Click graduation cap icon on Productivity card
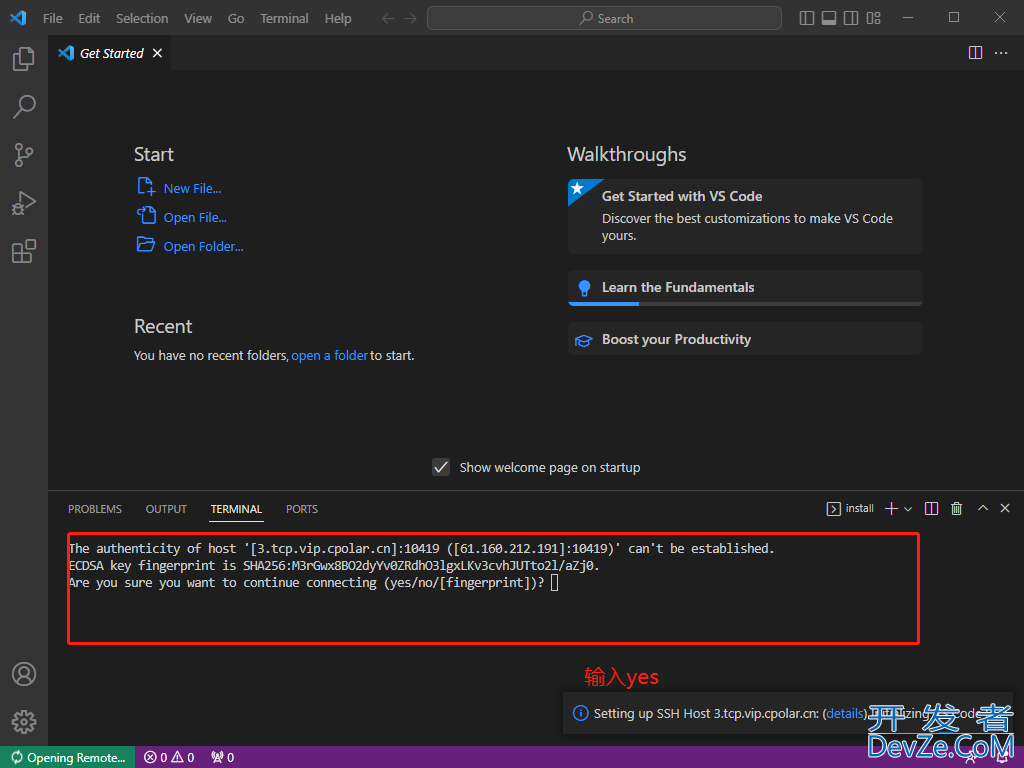This screenshot has width=1024, height=768. tap(583, 340)
